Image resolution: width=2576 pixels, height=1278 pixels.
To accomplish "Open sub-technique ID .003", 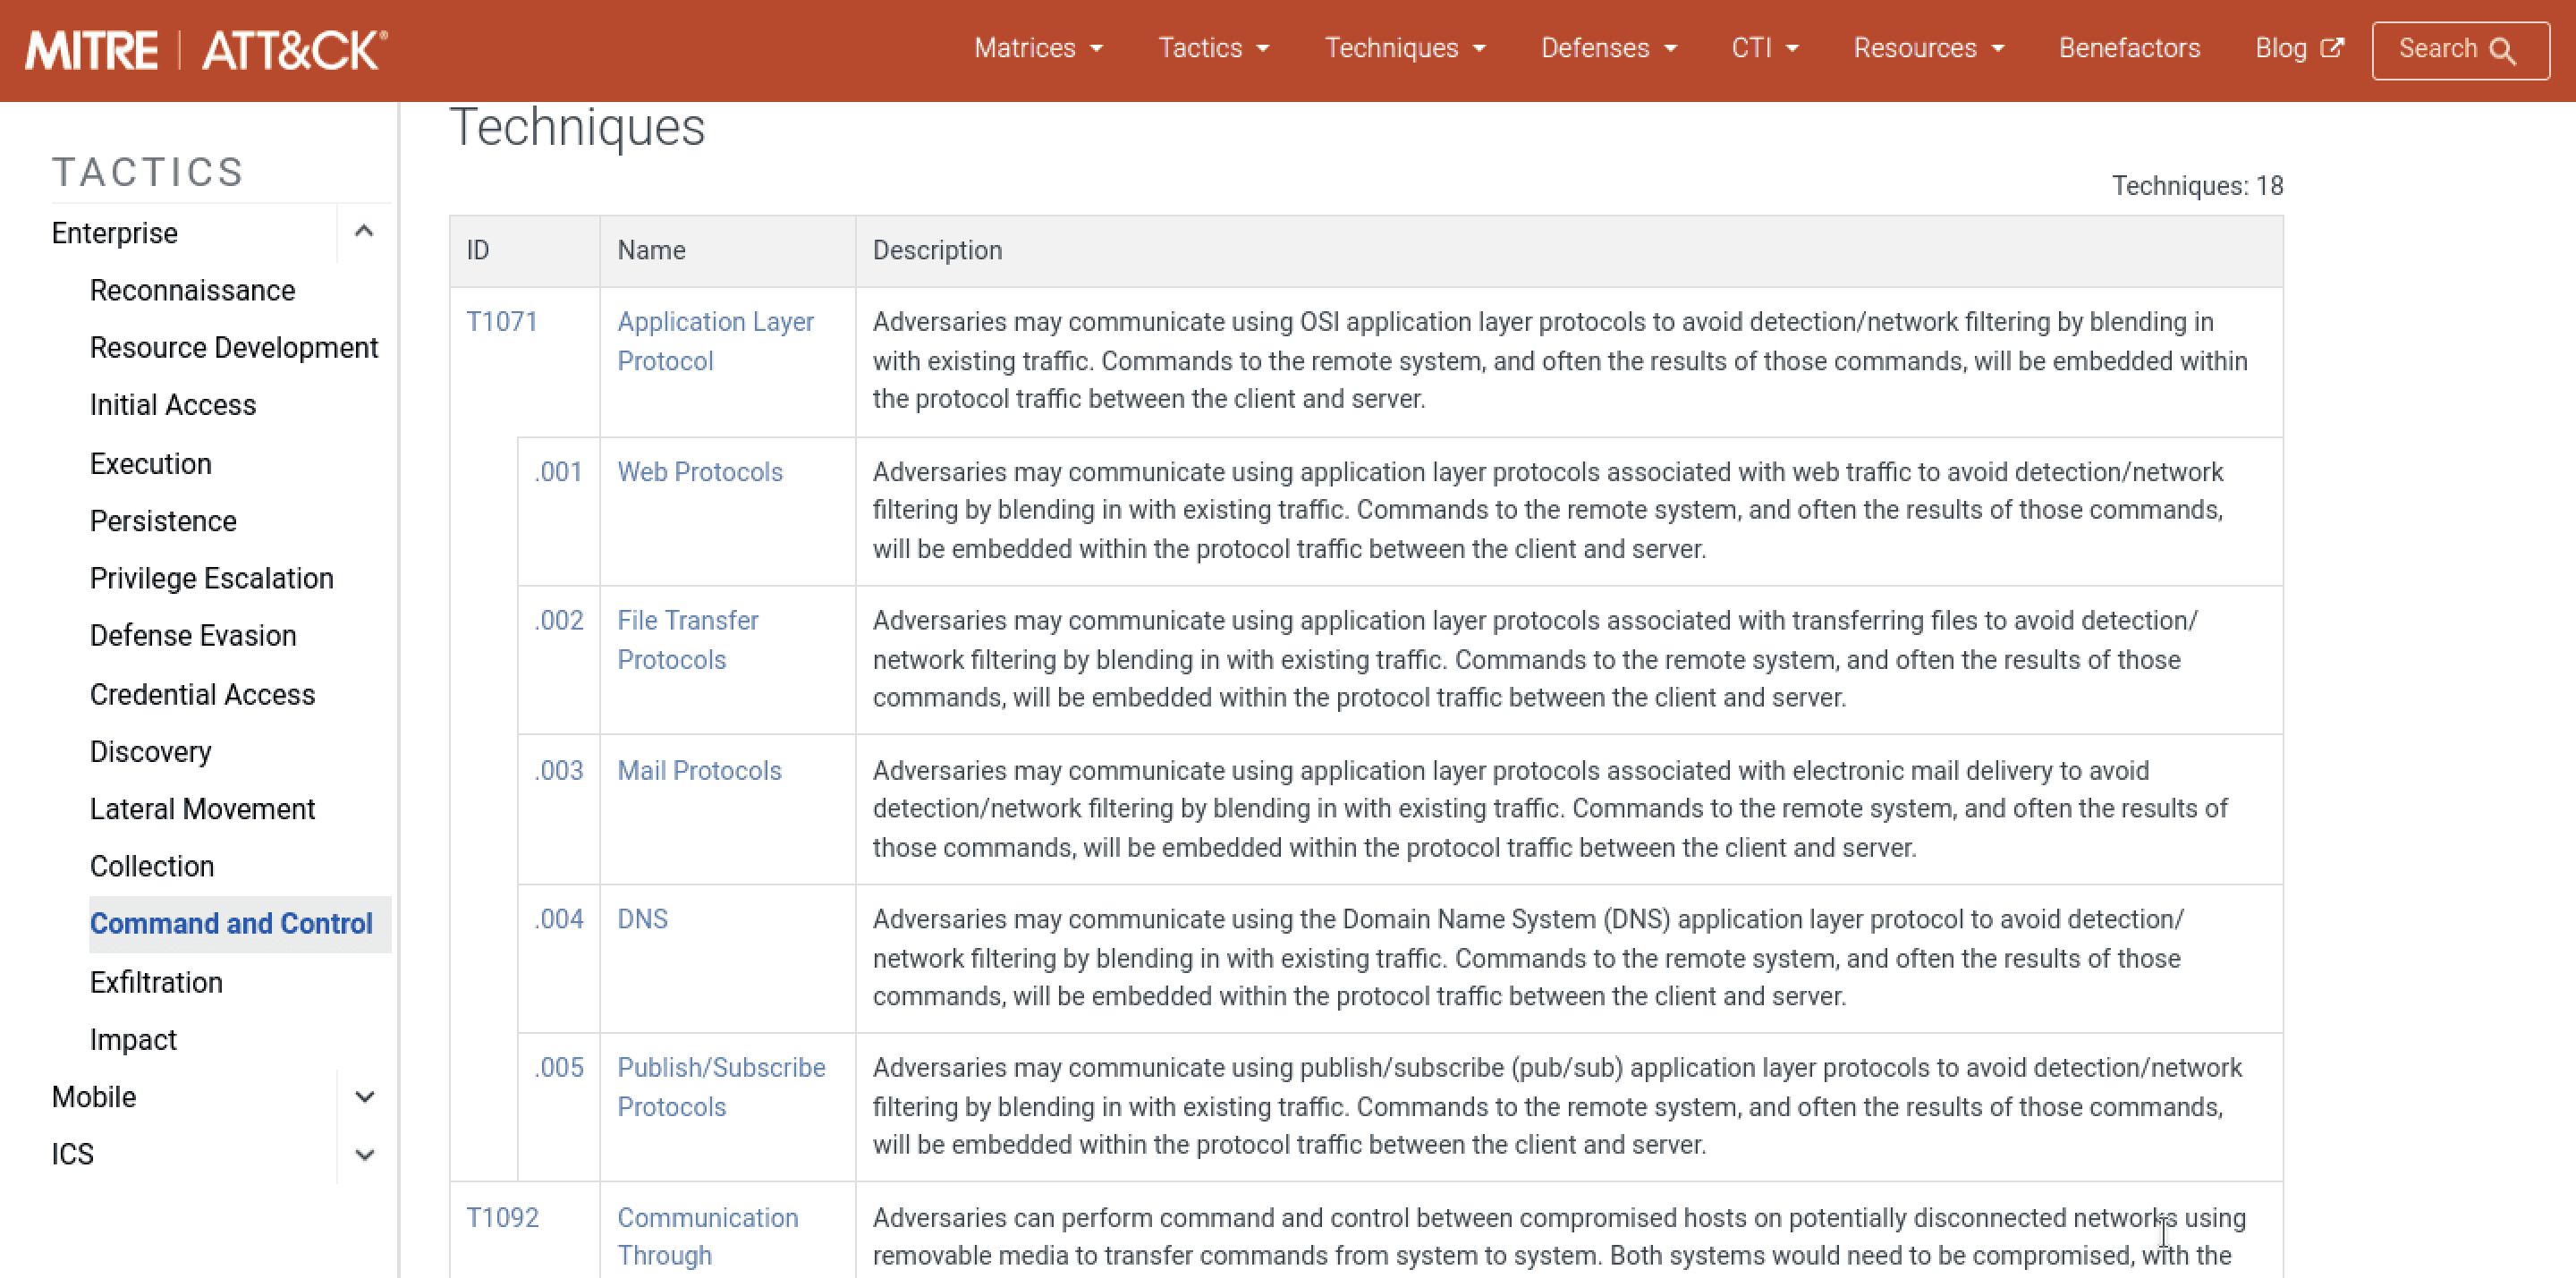I will [558, 770].
